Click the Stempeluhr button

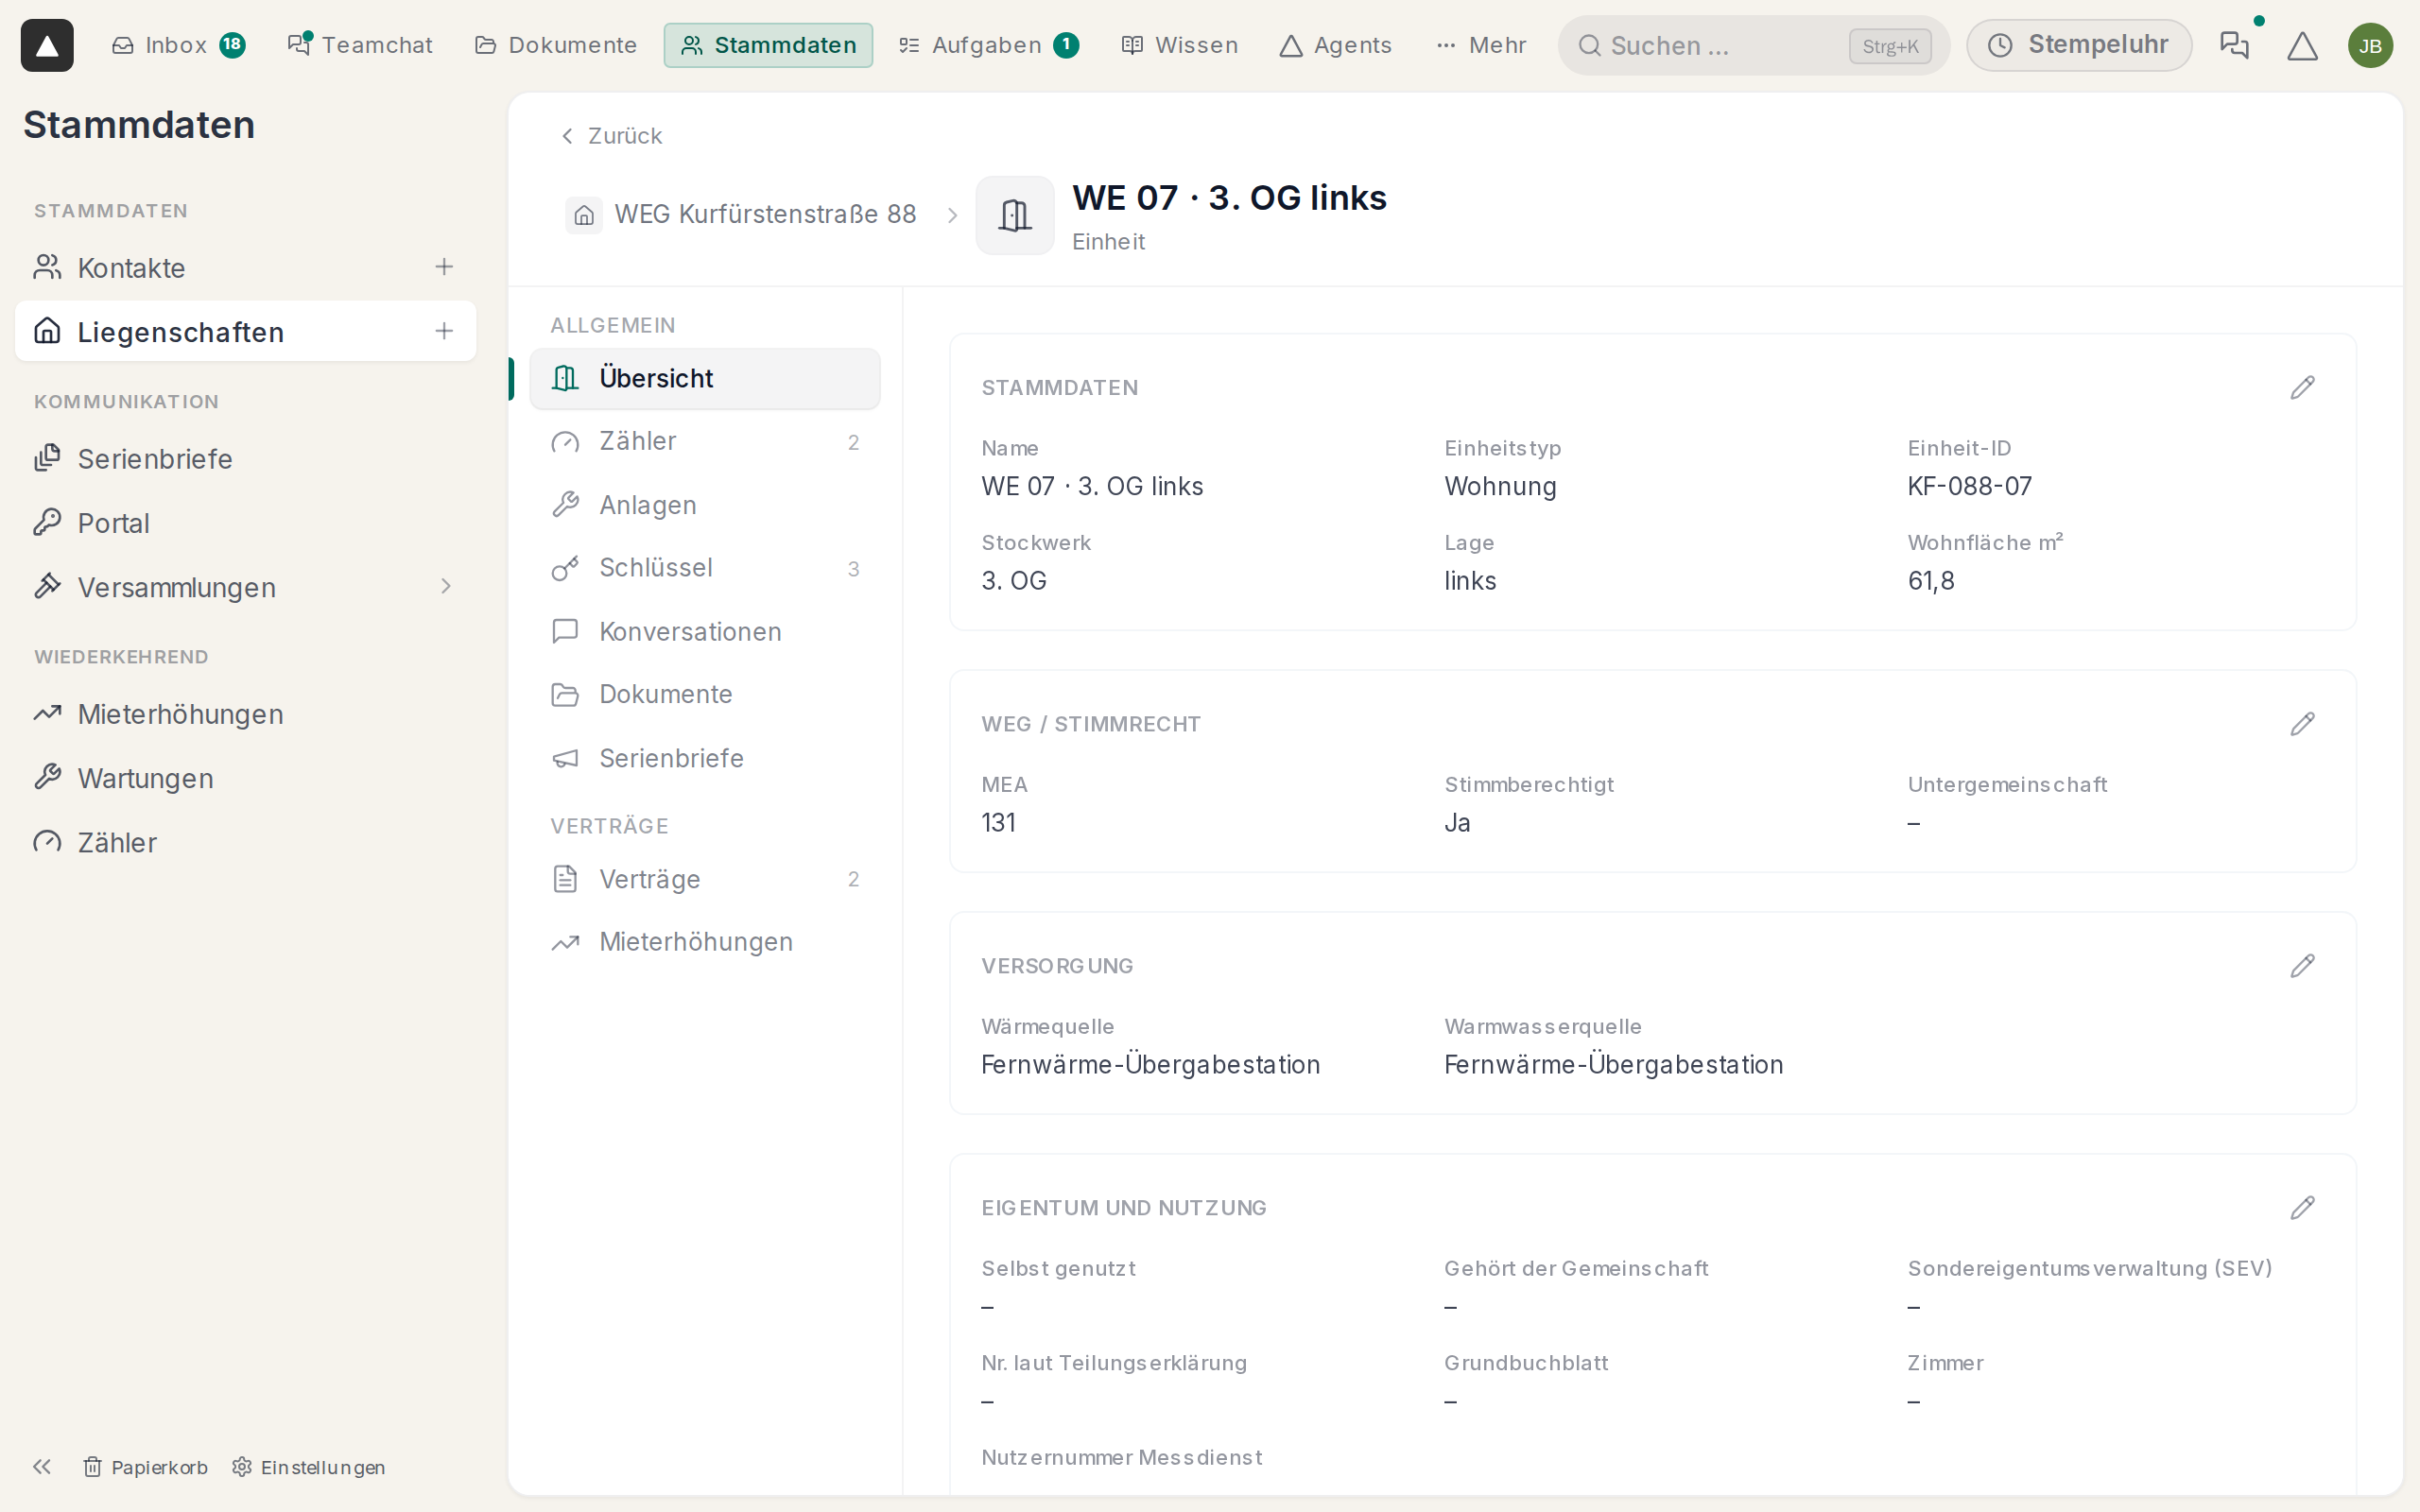2079,45
